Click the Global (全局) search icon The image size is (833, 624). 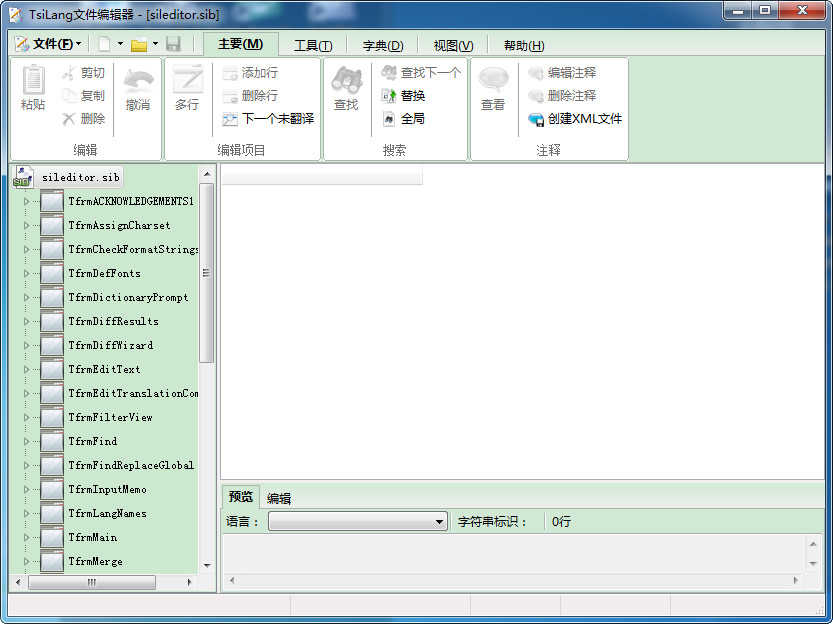(389, 118)
